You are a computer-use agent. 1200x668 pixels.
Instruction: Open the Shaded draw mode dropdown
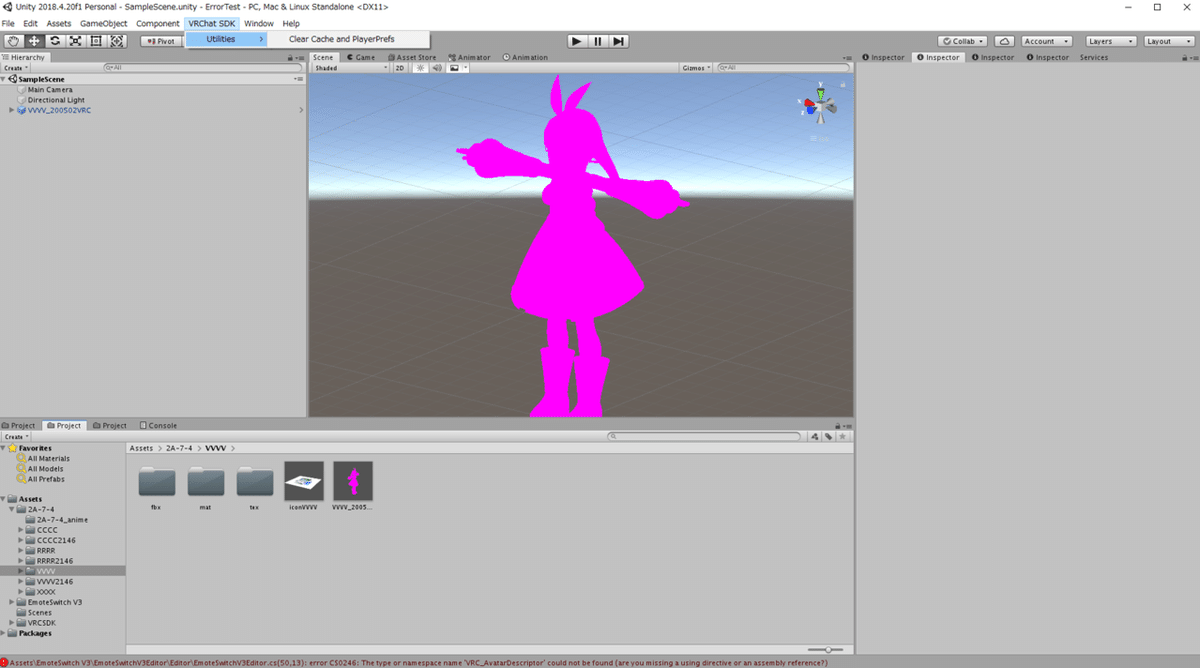(350, 68)
